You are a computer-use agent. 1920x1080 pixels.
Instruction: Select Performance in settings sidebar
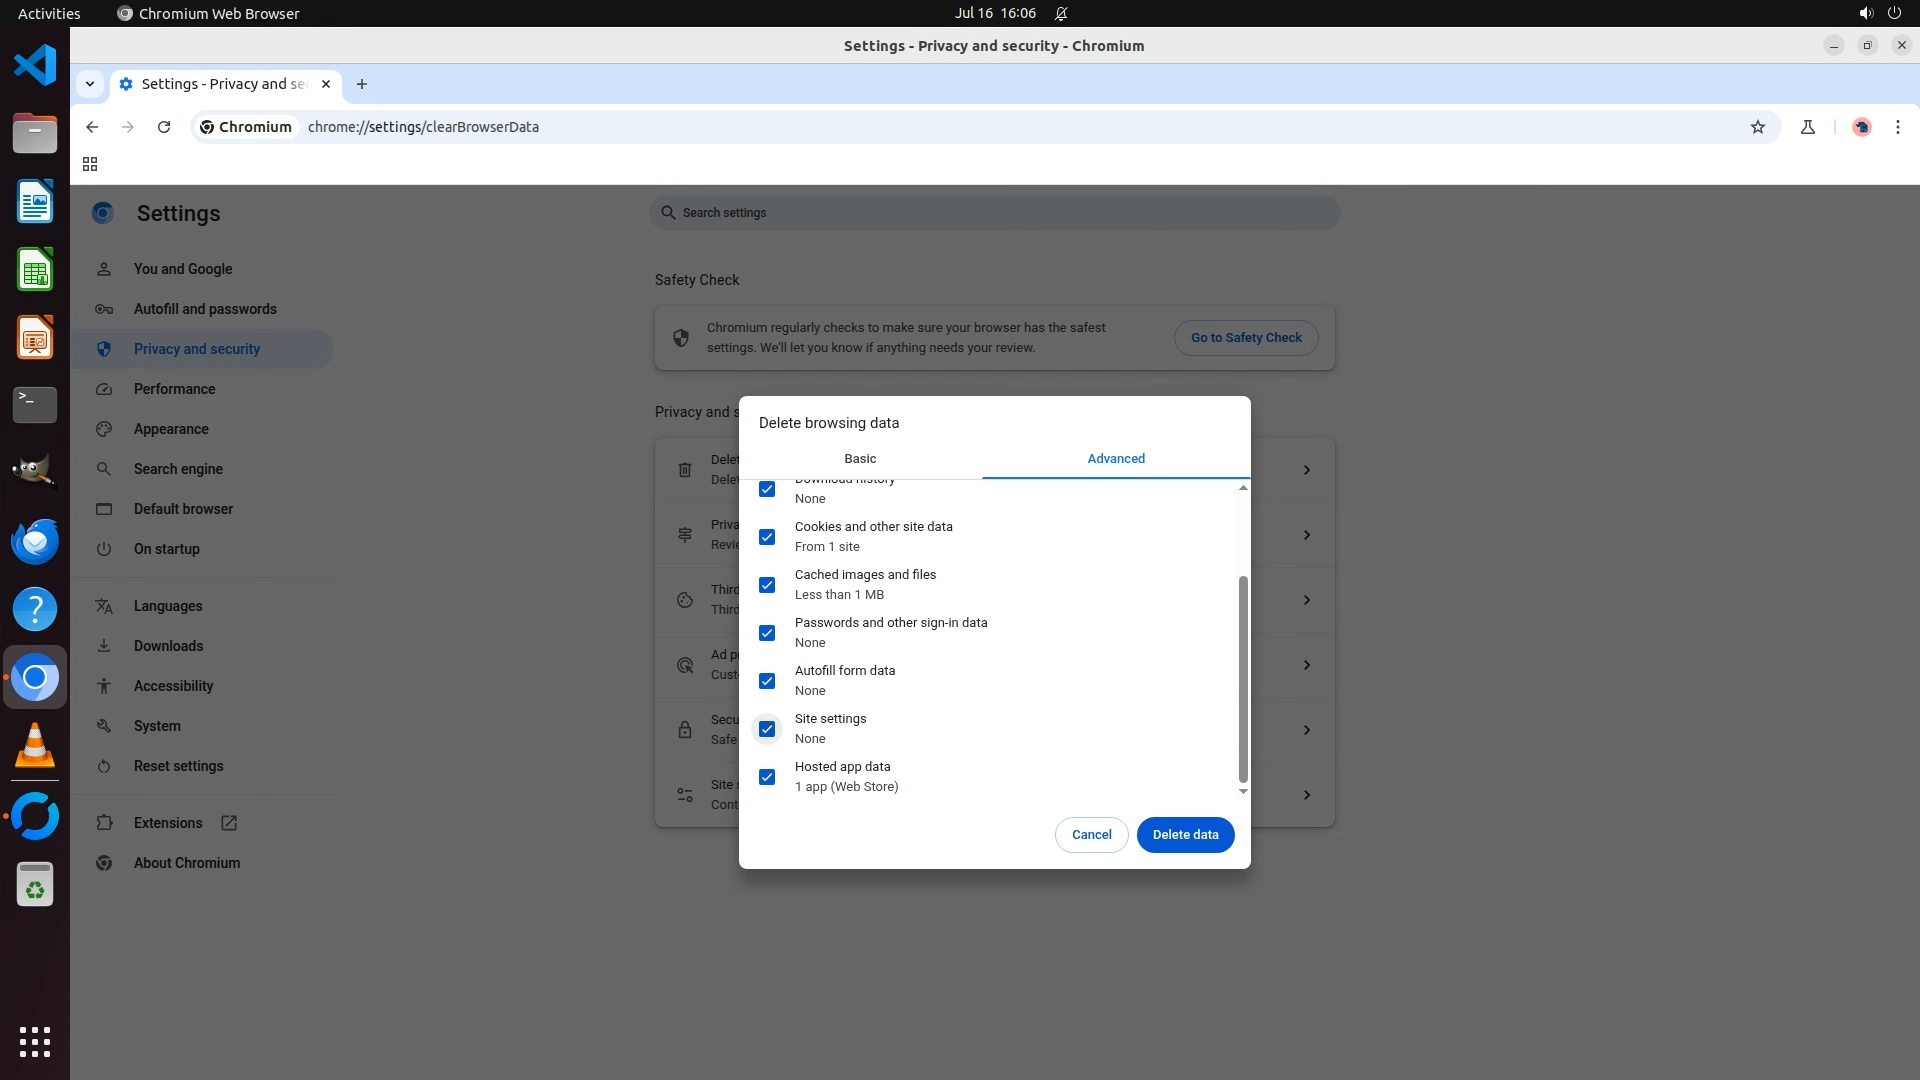[x=175, y=389]
